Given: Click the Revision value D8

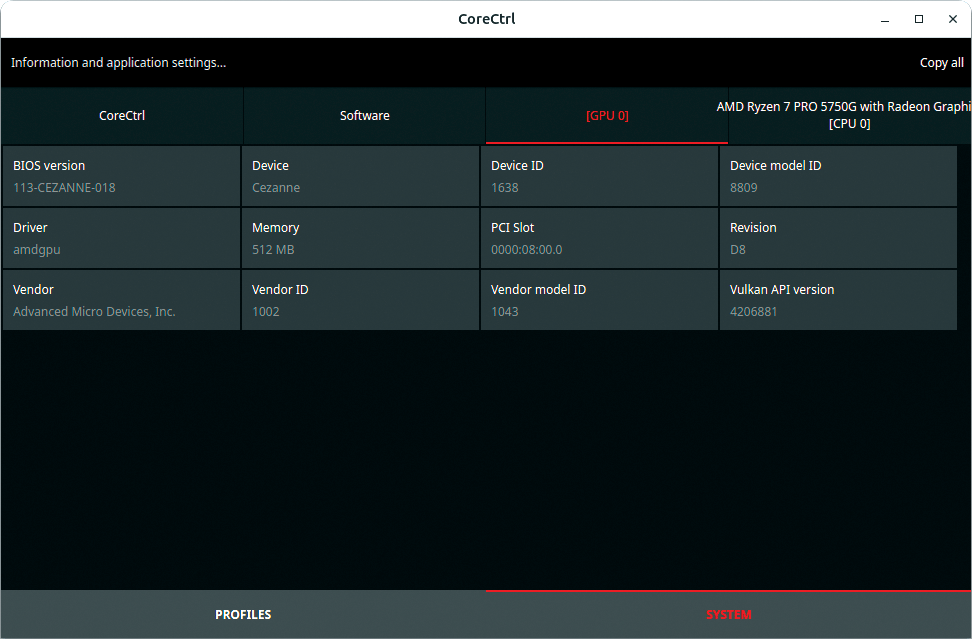Looking at the screenshot, I should tap(738, 250).
